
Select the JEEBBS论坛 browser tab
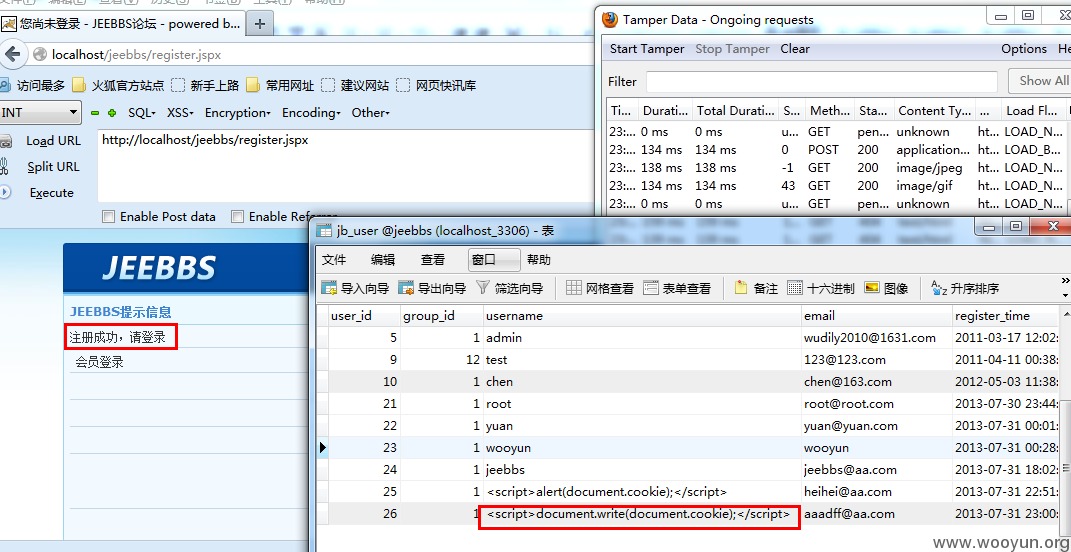(122, 24)
